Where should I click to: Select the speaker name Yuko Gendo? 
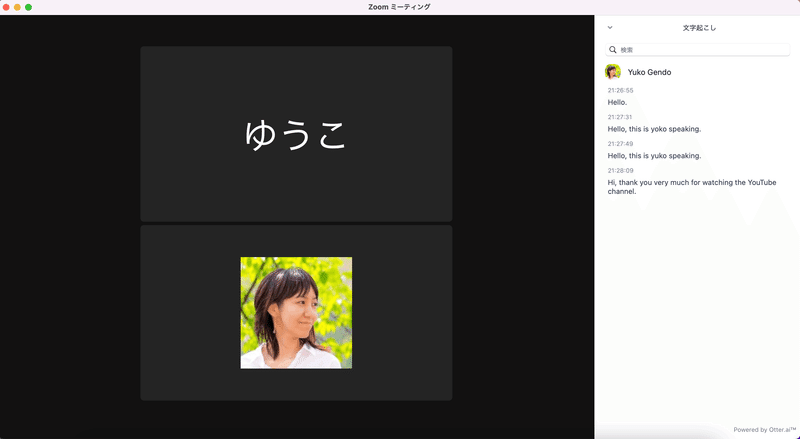pos(649,72)
